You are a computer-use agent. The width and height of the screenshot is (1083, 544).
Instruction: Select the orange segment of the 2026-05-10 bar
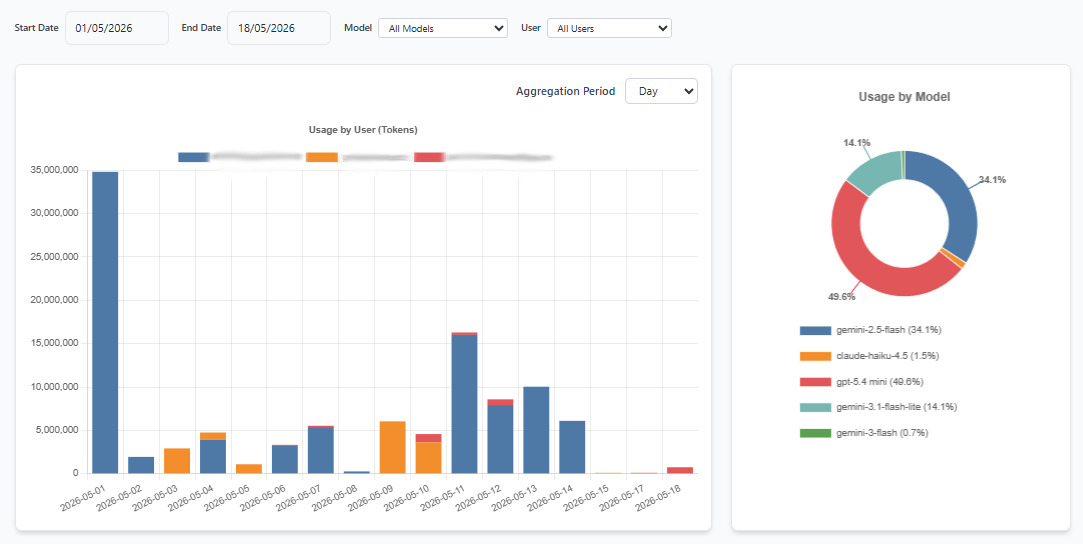(428, 458)
